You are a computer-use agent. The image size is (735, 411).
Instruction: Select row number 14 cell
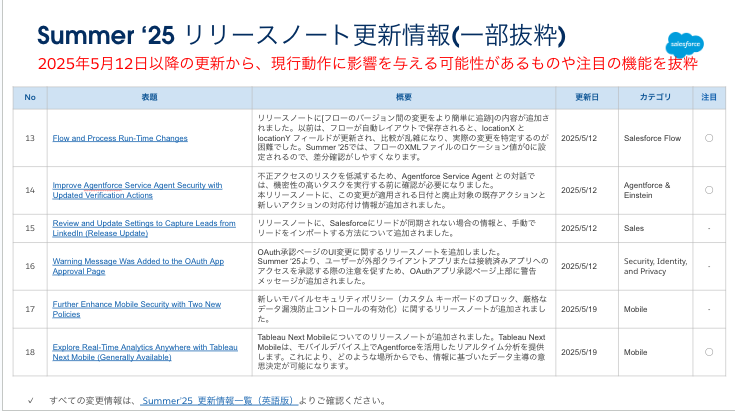[30, 190]
